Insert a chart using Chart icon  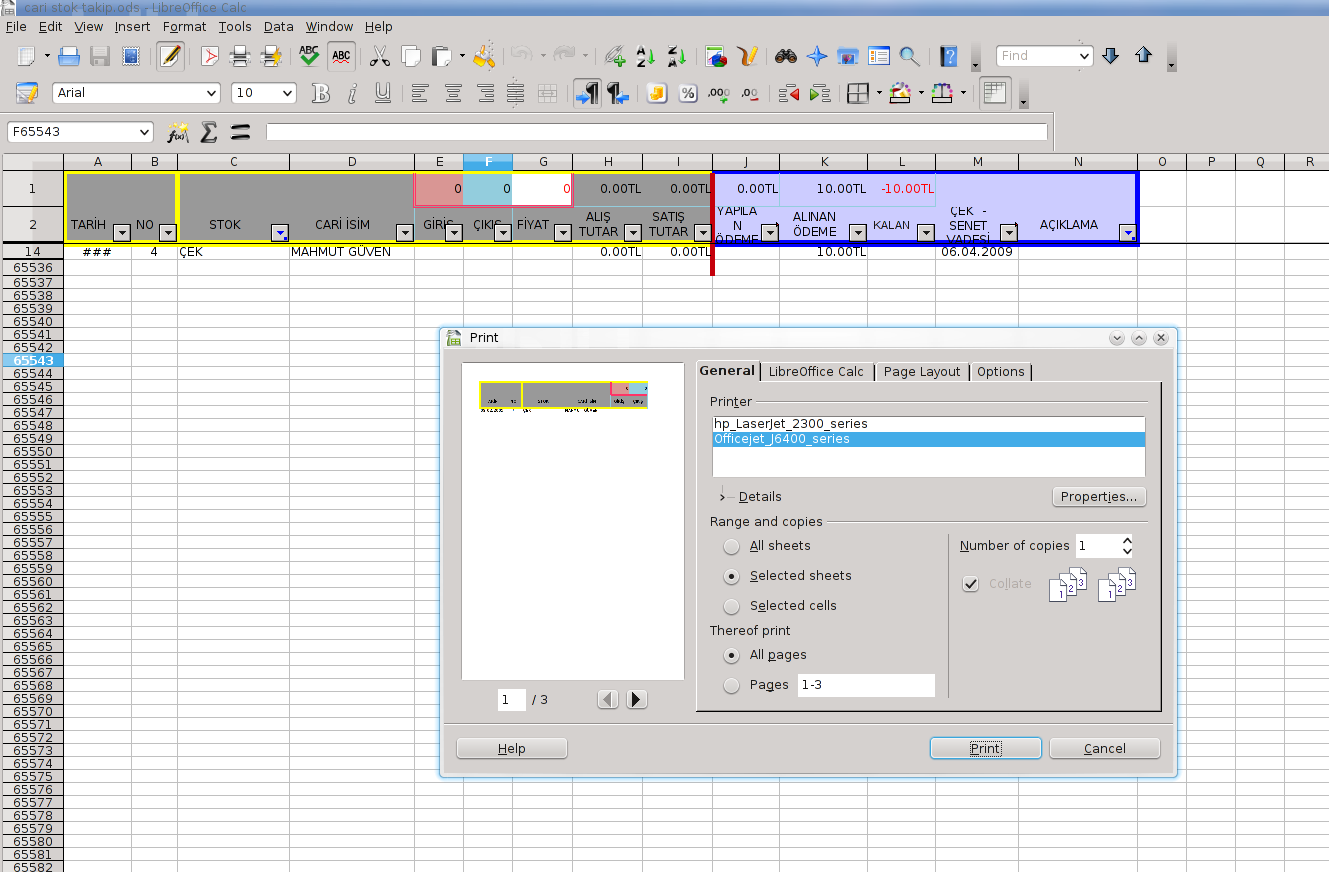click(x=716, y=56)
